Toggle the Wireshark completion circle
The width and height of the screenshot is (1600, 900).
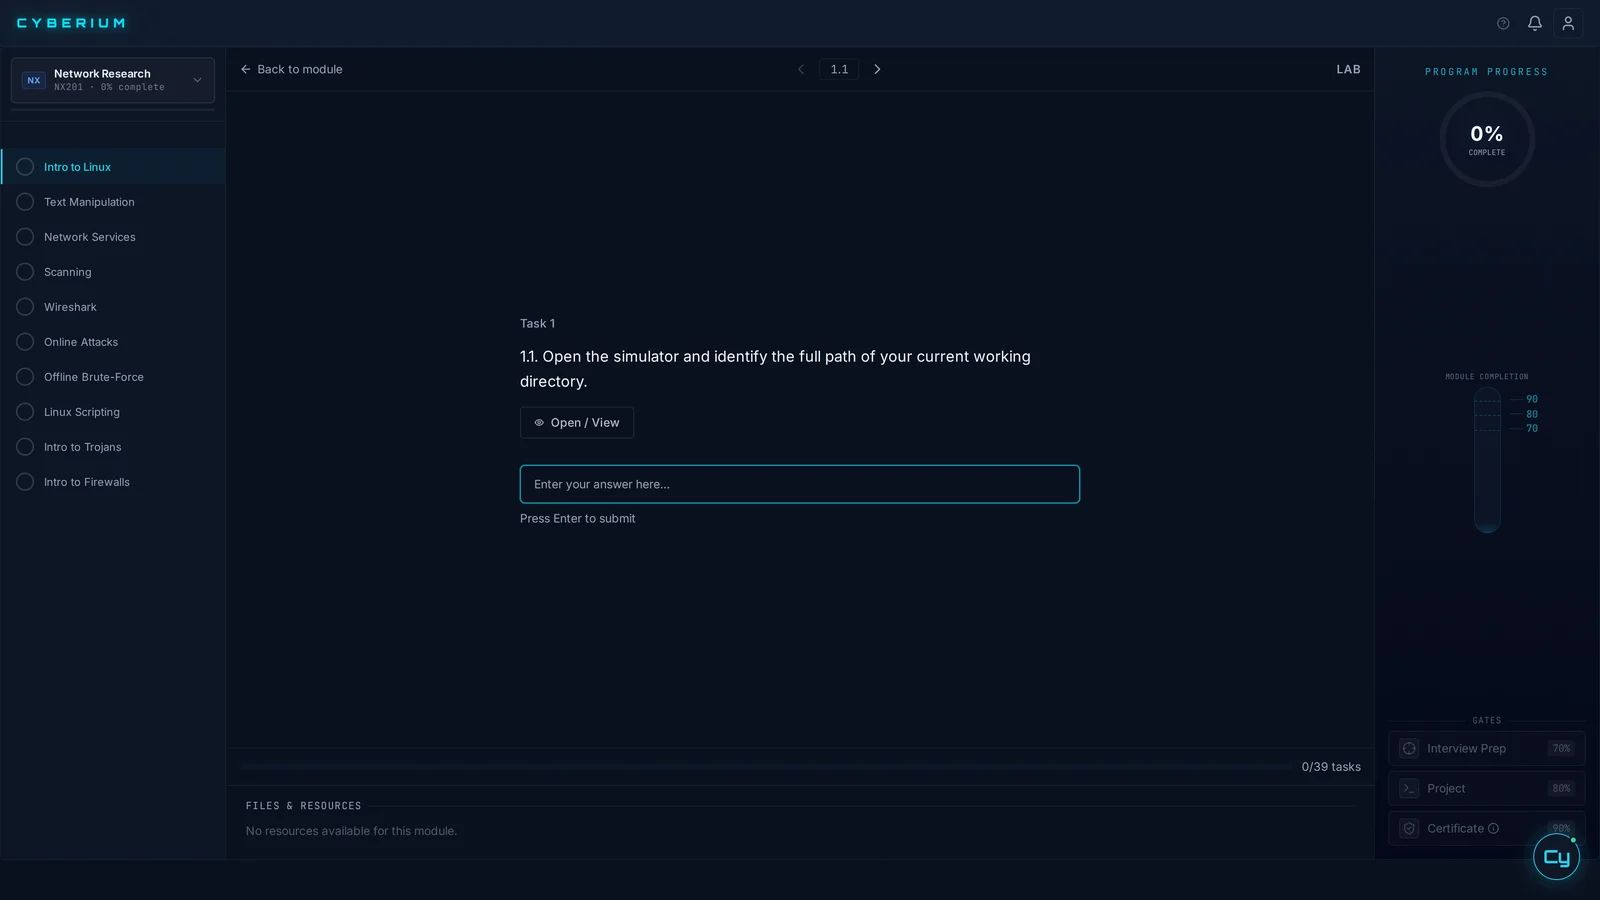(x=25, y=307)
